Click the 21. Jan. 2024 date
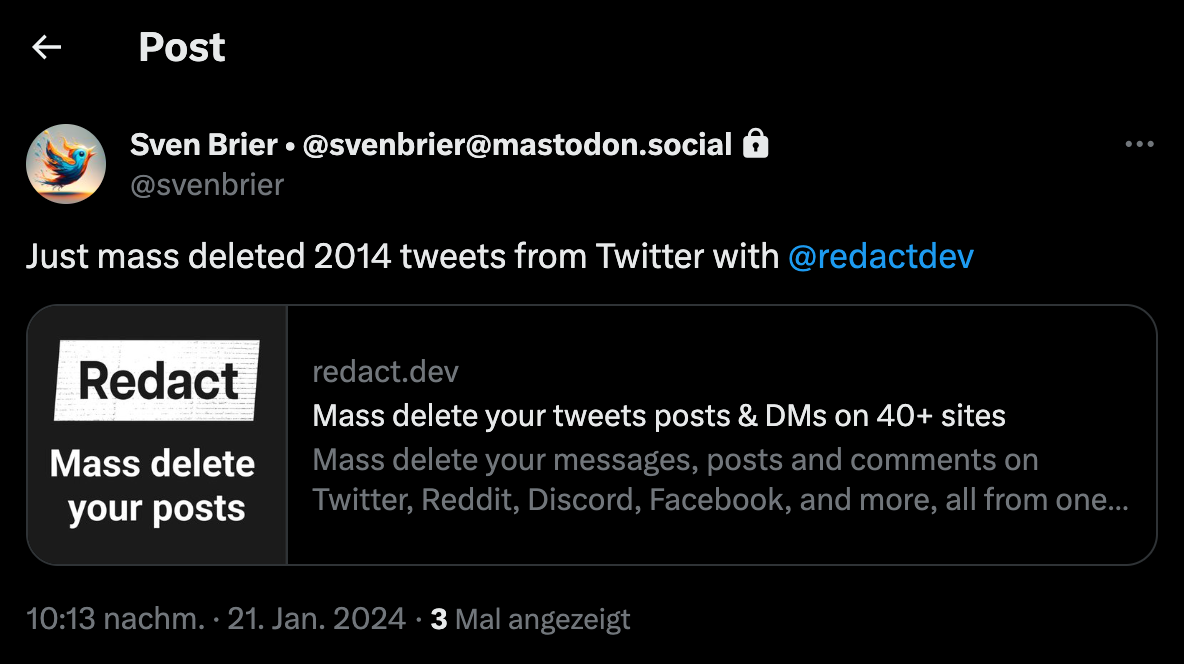This screenshot has width=1184, height=664. point(316,619)
